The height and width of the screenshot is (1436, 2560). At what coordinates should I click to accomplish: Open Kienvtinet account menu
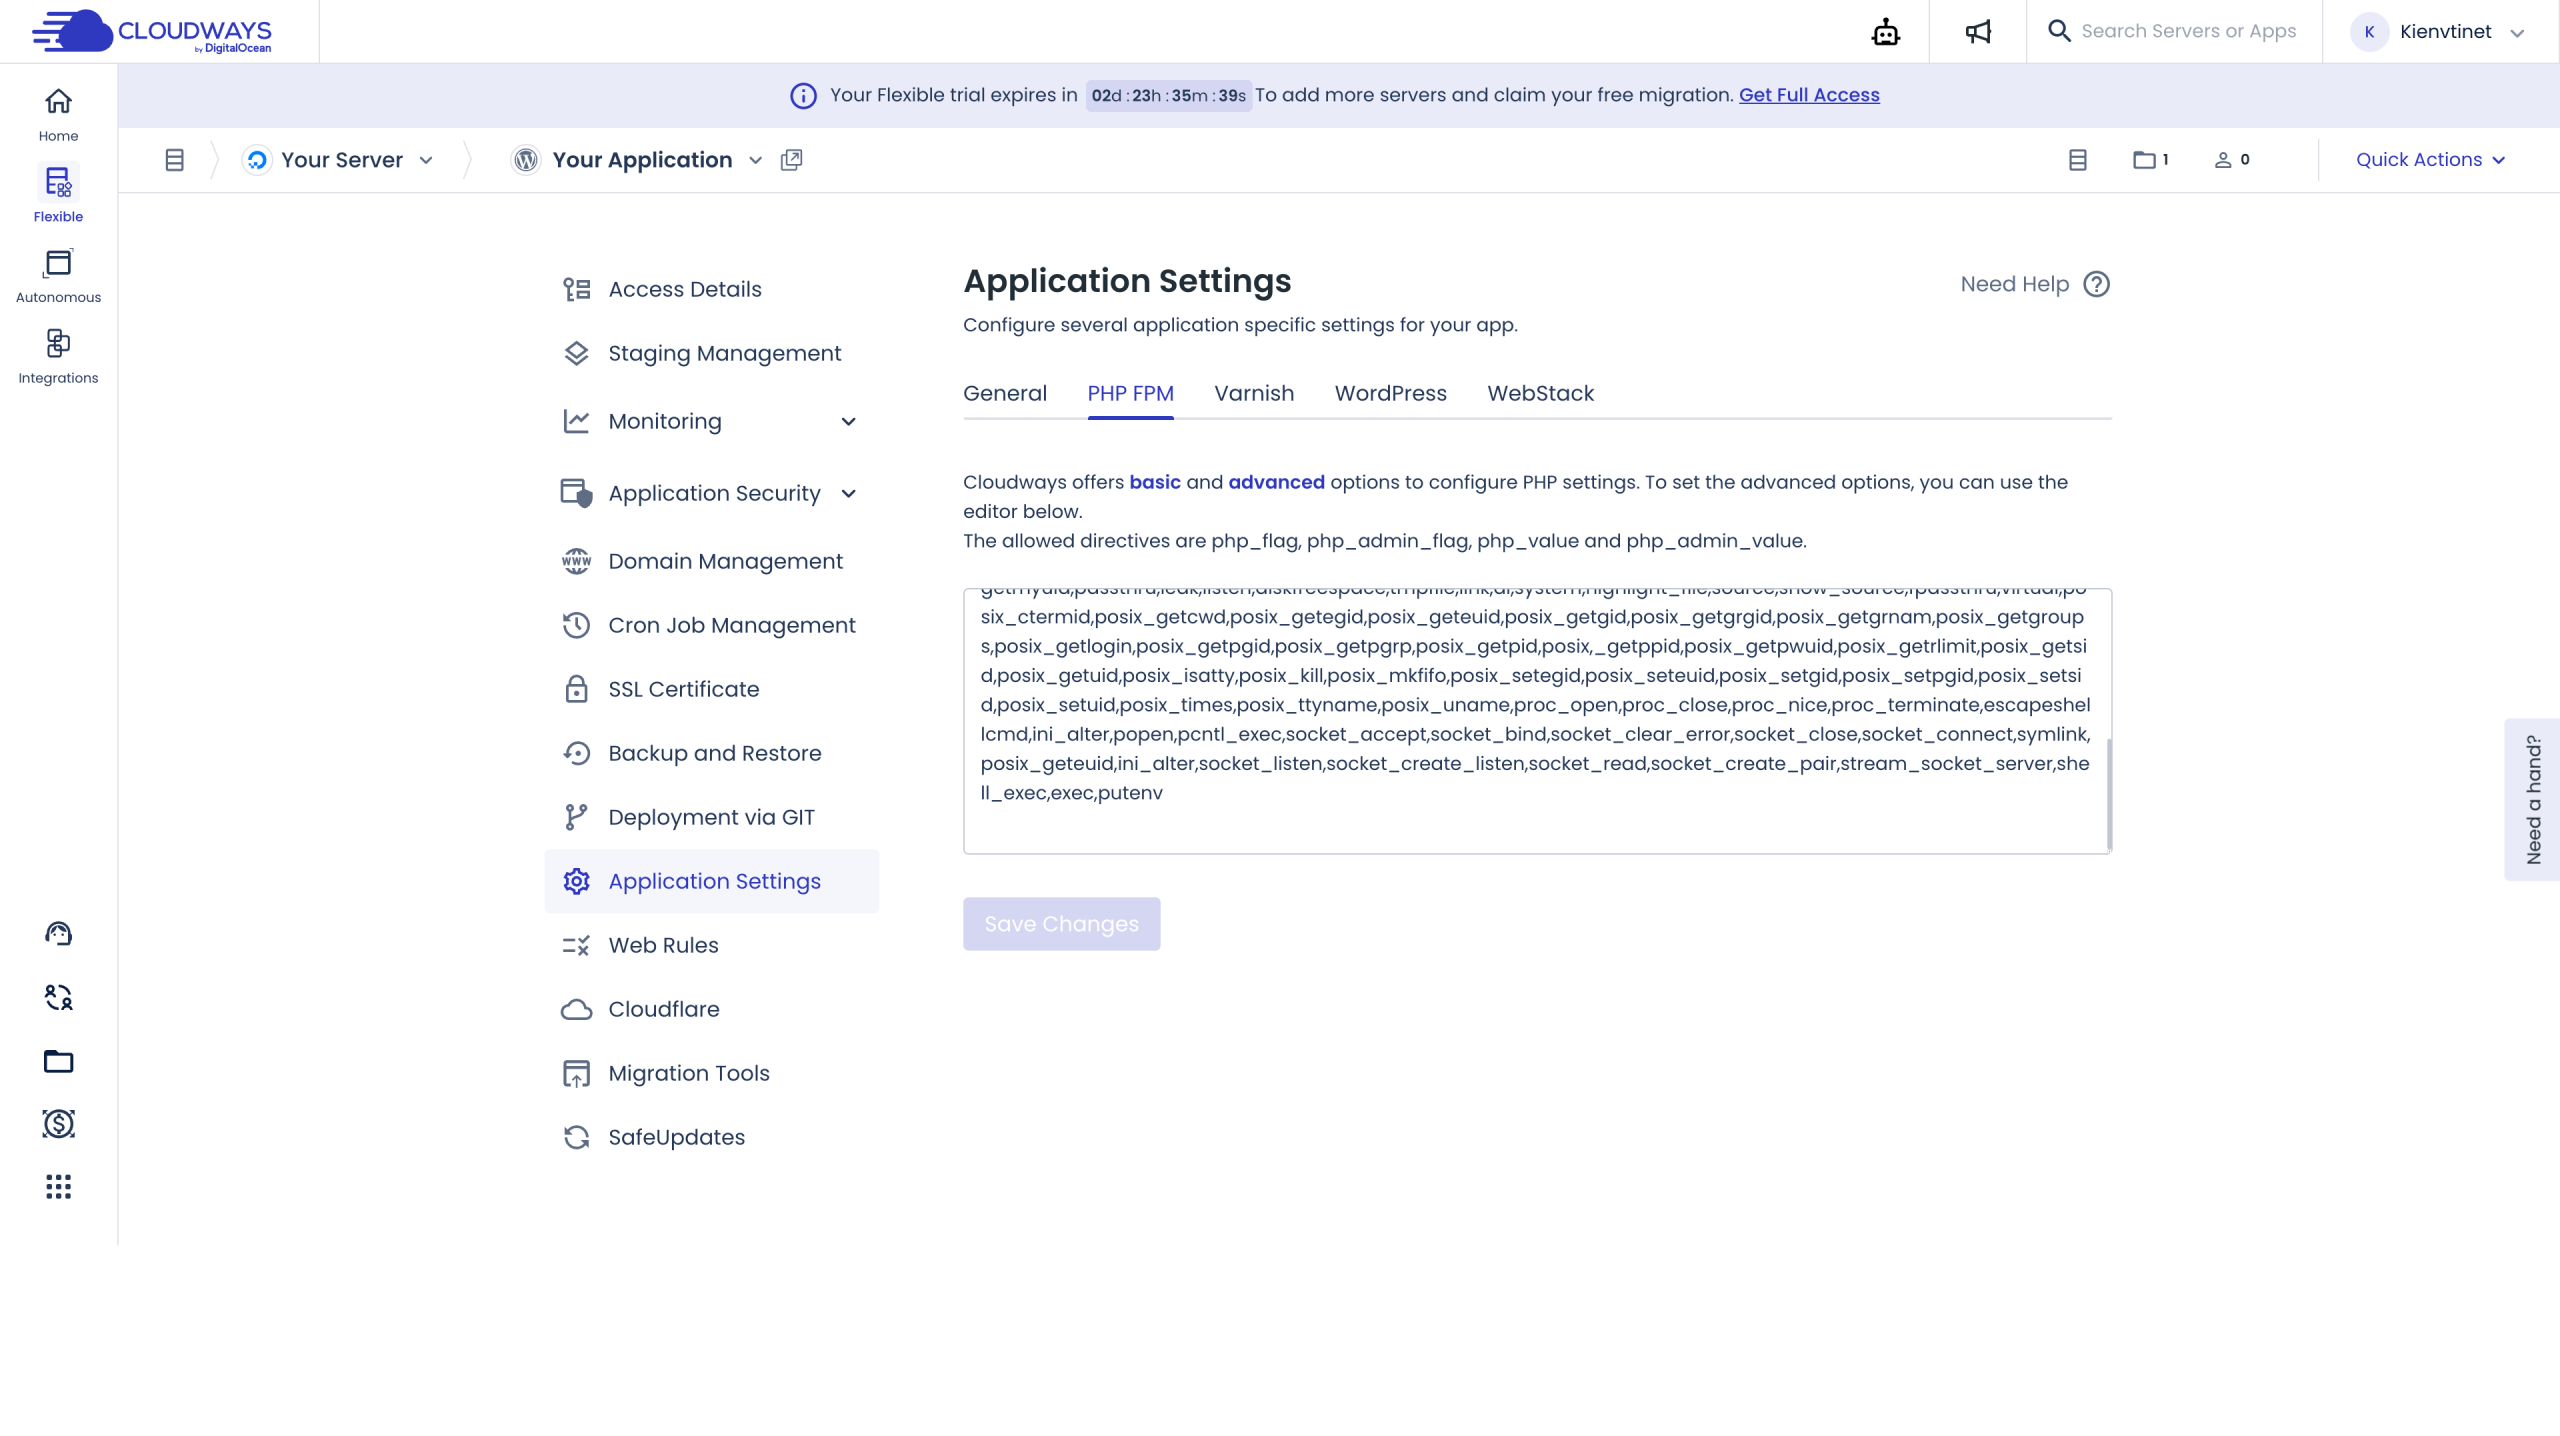pos(2445,32)
